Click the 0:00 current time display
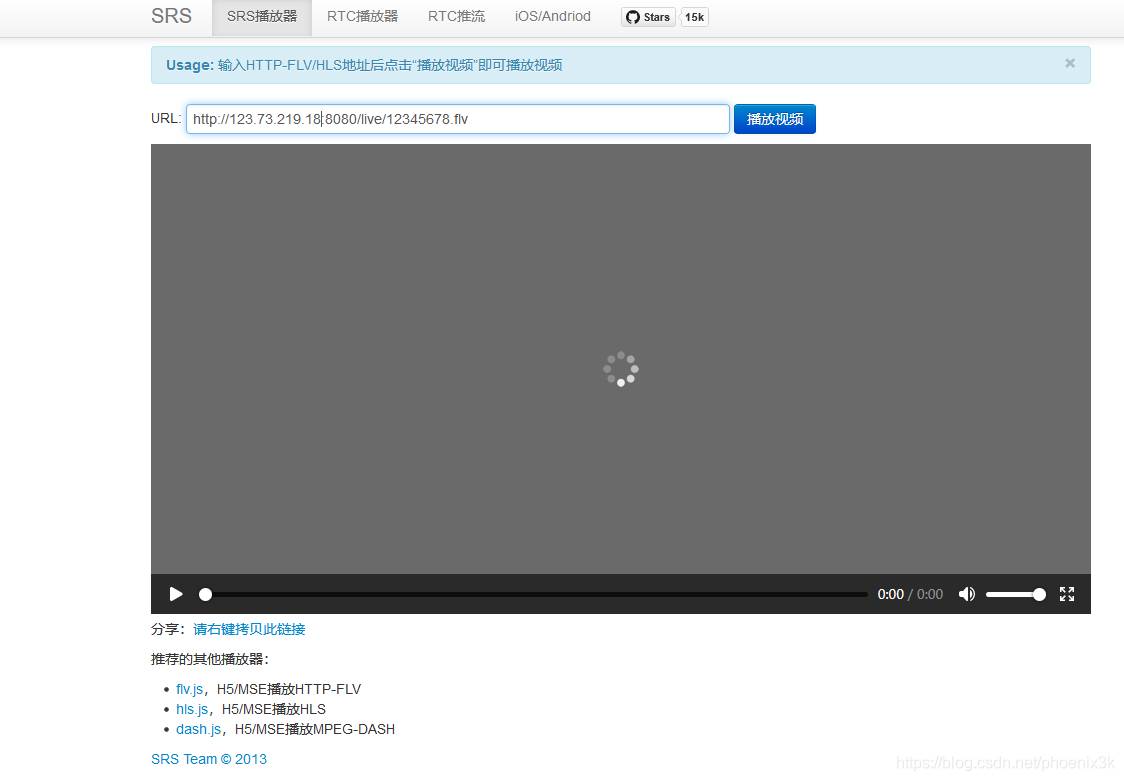Screen dimensions: 1124x781 coord(890,594)
